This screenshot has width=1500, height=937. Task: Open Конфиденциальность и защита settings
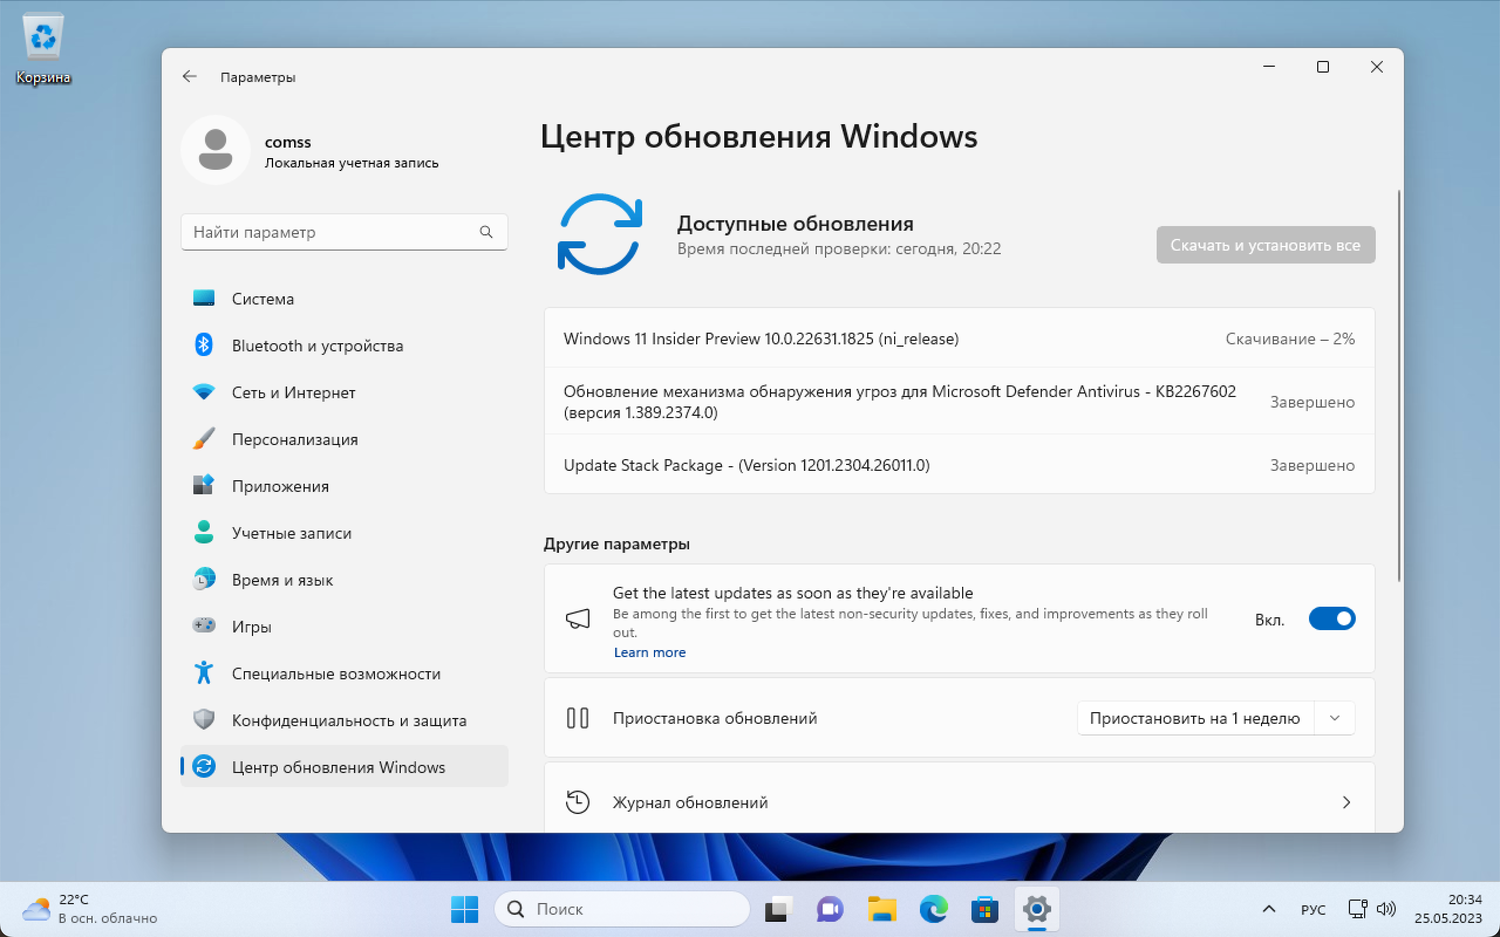click(x=344, y=720)
